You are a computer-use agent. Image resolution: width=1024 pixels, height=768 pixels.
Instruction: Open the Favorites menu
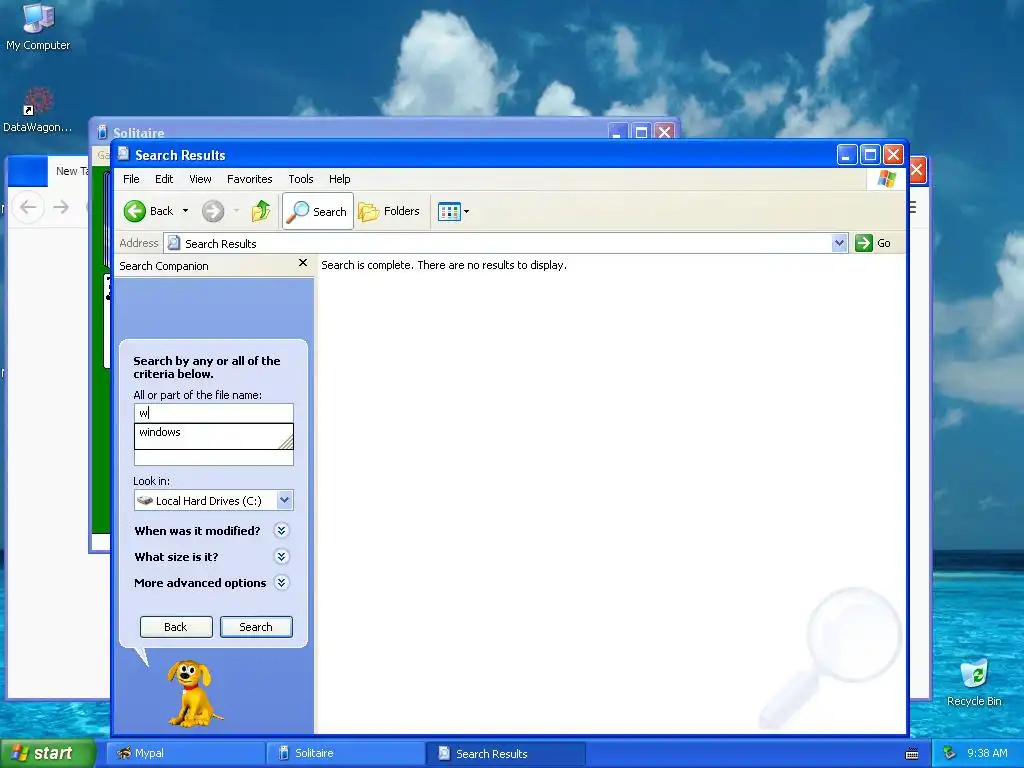click(x=249, y=179)
